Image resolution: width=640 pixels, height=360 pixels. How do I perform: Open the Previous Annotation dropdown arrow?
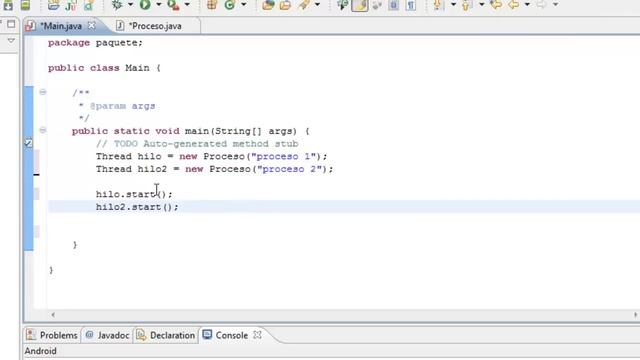coord(482,4)
